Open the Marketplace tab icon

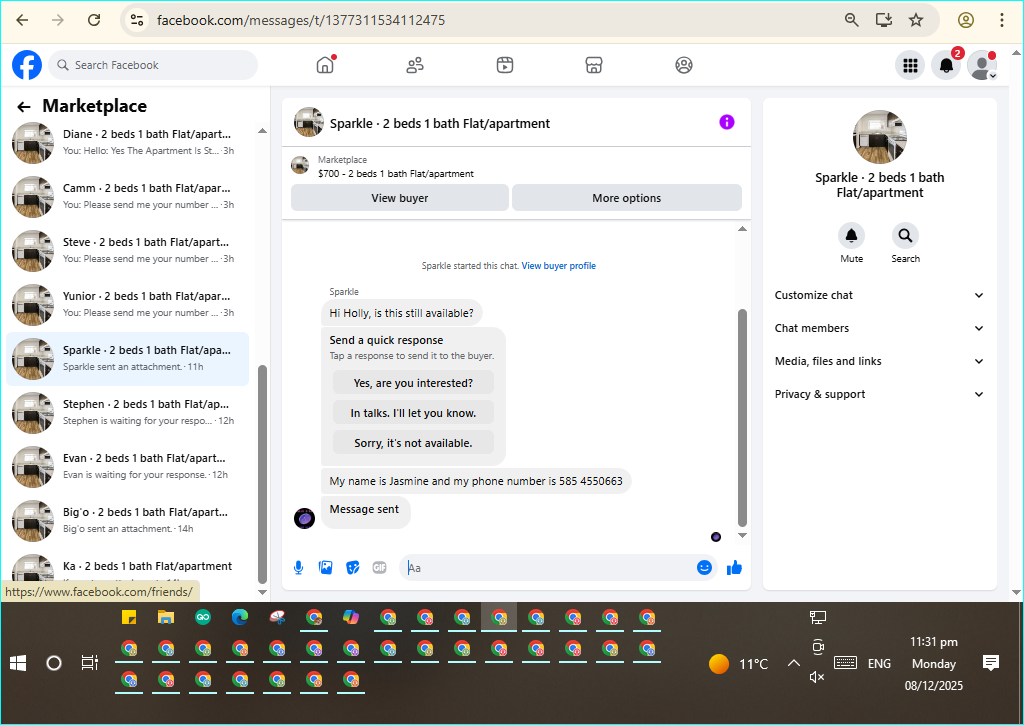pos(594,65)
